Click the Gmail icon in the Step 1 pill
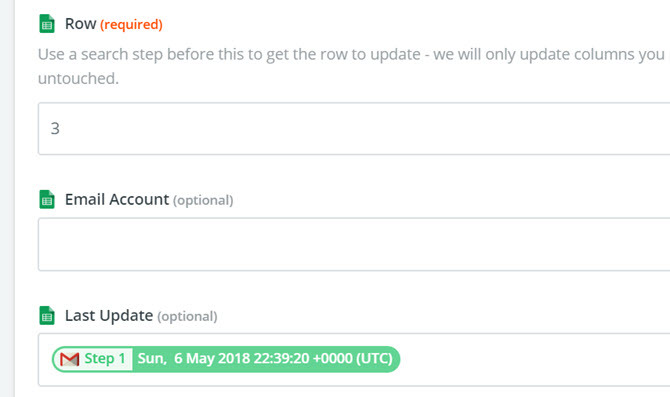Viewport: 670px width, 397px height. tap(70, 359)
